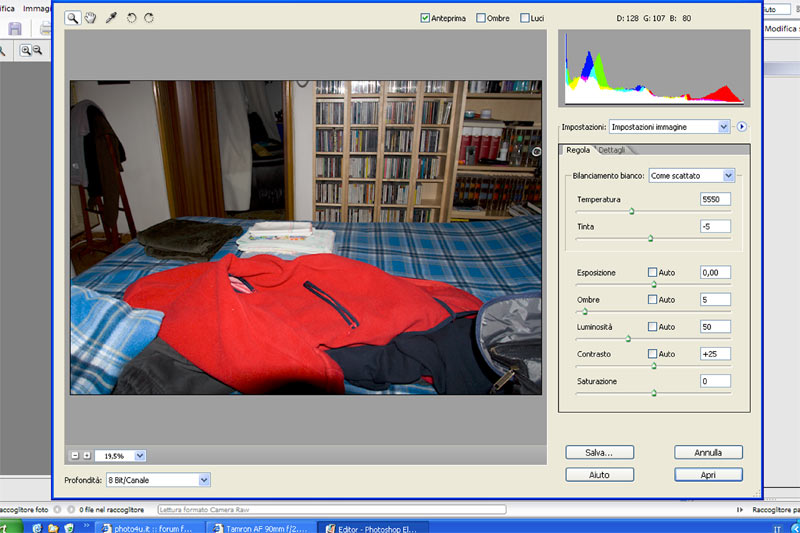Viewport: 800px width, 533px height.
Task: Check Auto for Esposizione
Action: pyautogui.click(x=652, y=272)
